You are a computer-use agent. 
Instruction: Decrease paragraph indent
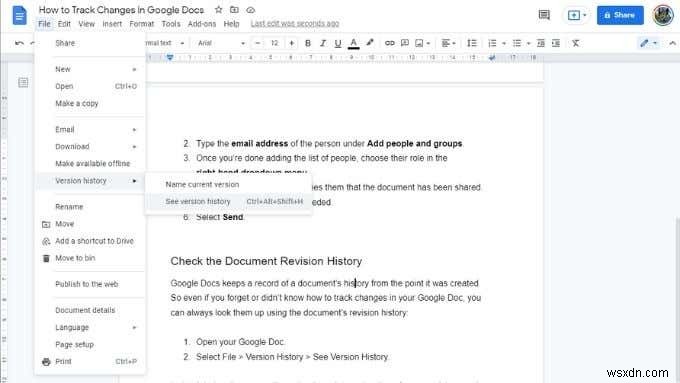pyautogui.click(x=540, y=43)
